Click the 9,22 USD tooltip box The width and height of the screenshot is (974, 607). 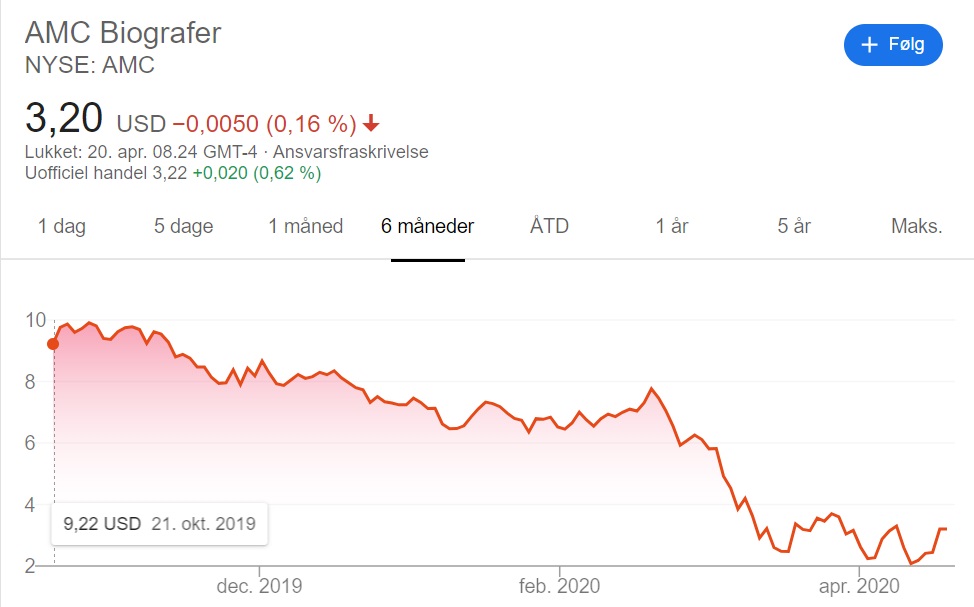point(160,524)
